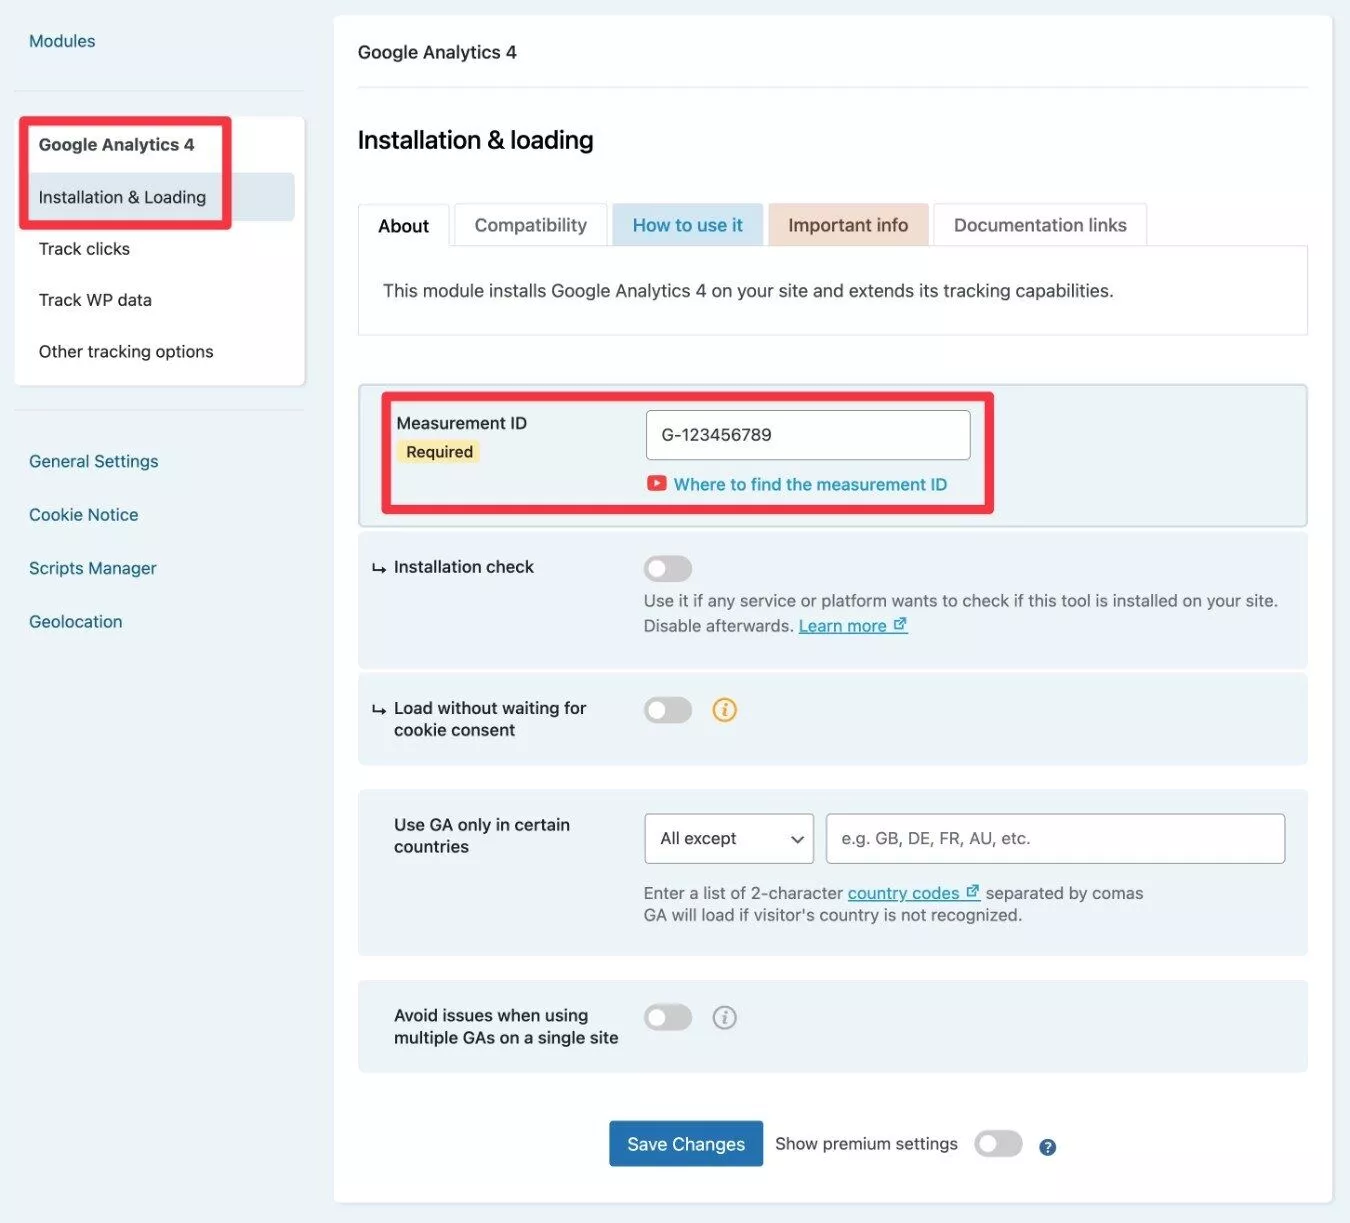Click into the Measurement ID input field
Image resolution: width=1350 pixels, height=1223 pixels.
click(x=808, y=435)
